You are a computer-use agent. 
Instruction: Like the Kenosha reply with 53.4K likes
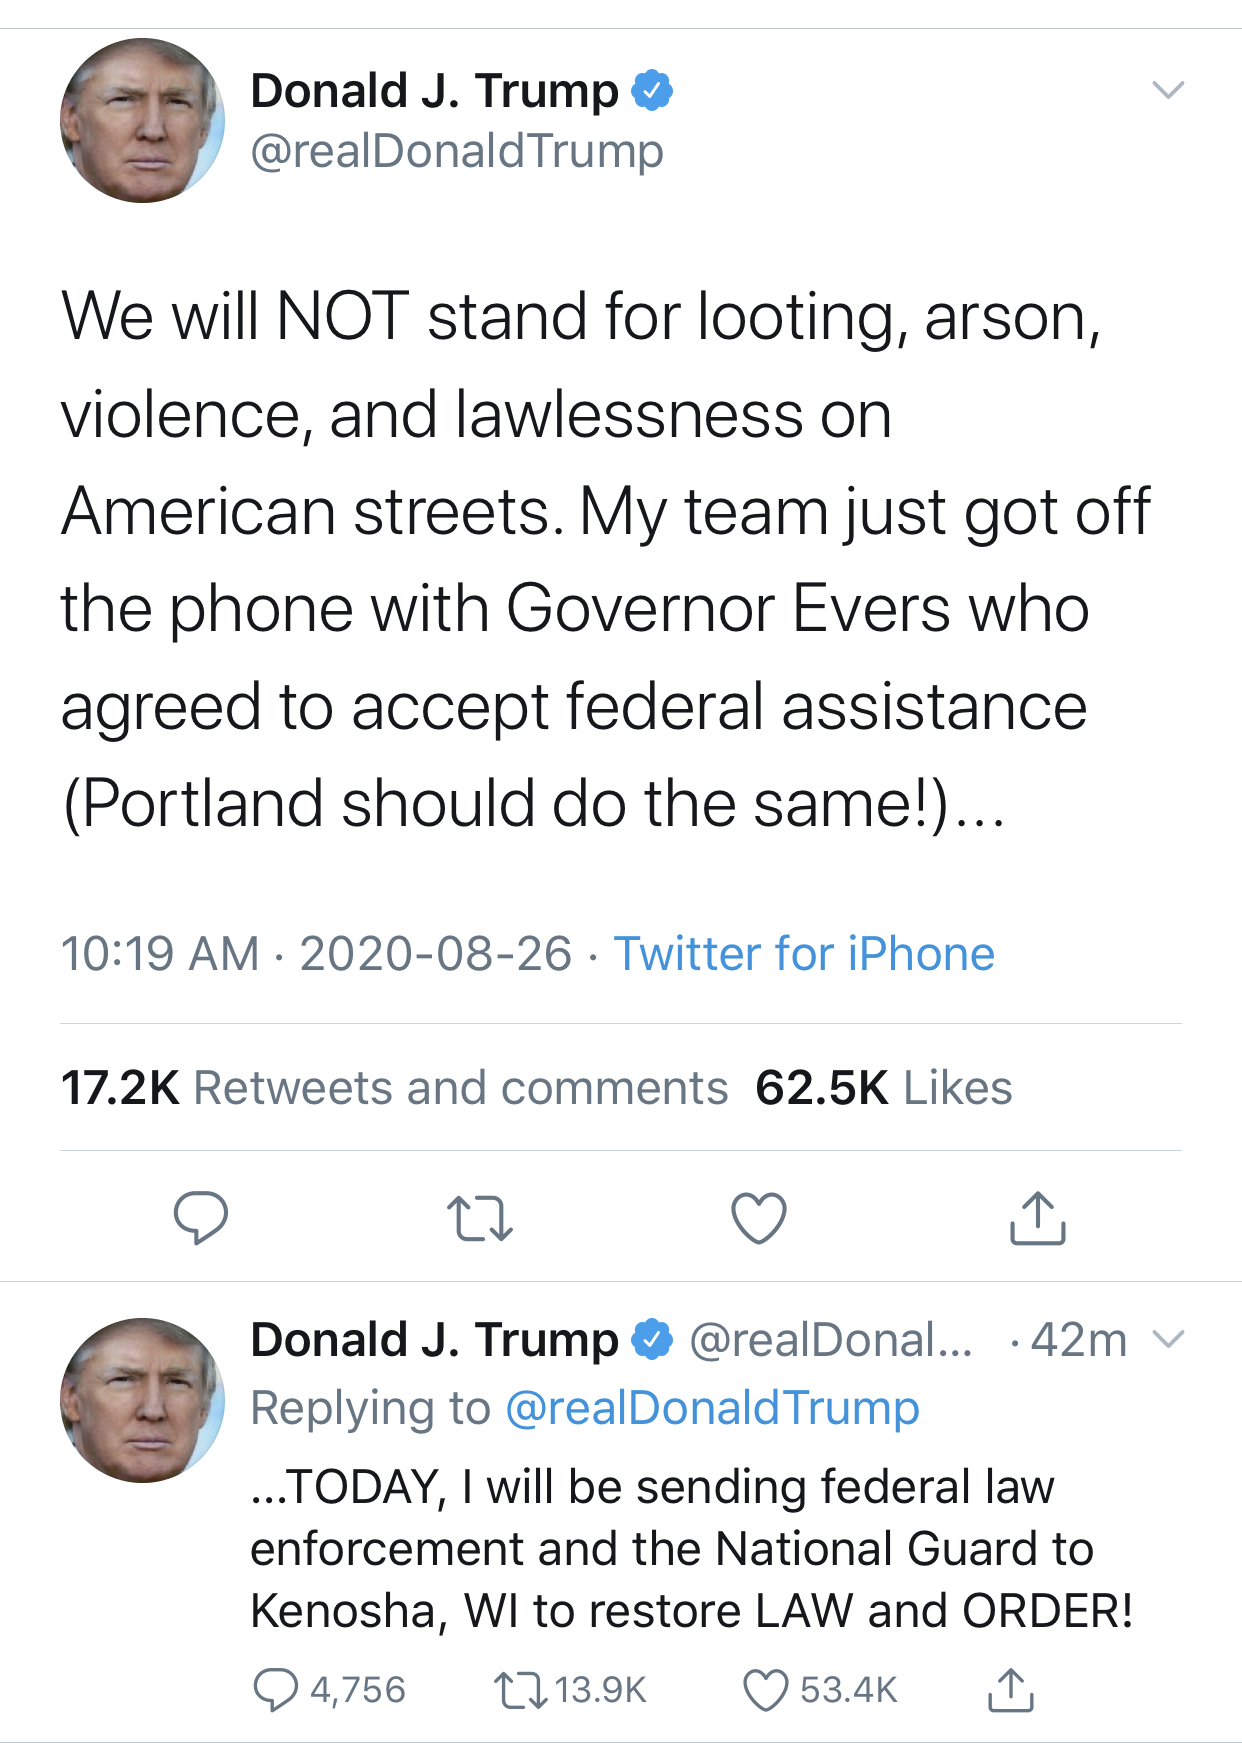point(766,1690)
